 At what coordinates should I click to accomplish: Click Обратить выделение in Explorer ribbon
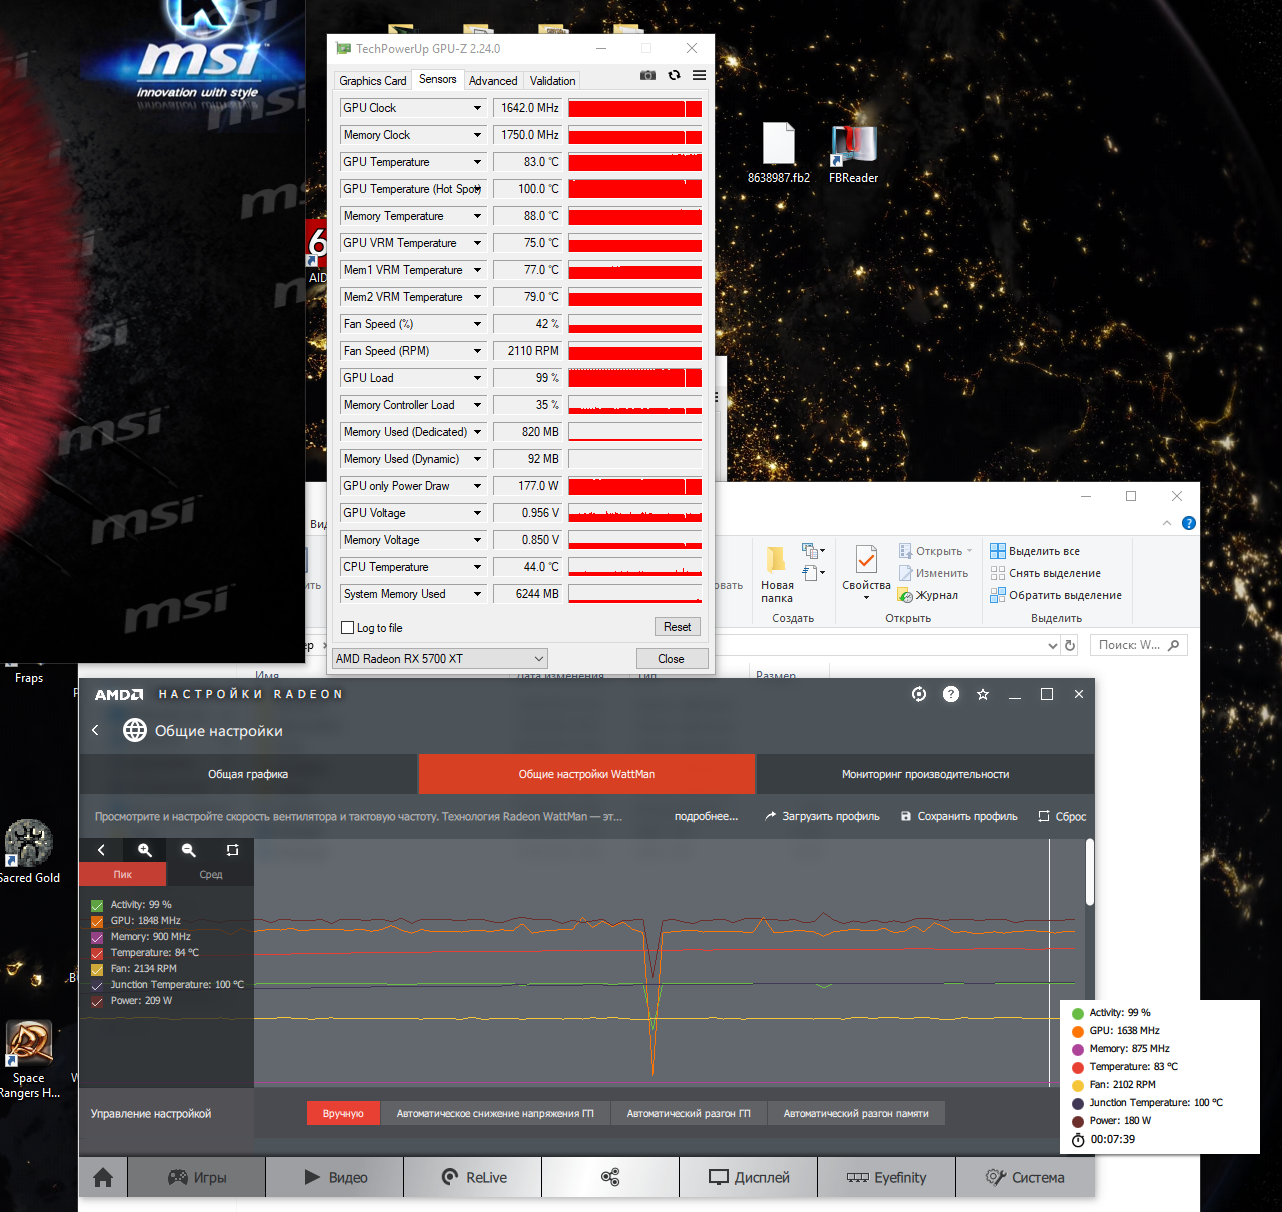[x=1056, y=595]
